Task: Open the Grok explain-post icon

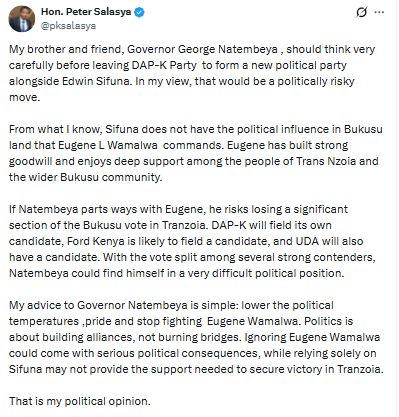Action: [x=361, y=12]
